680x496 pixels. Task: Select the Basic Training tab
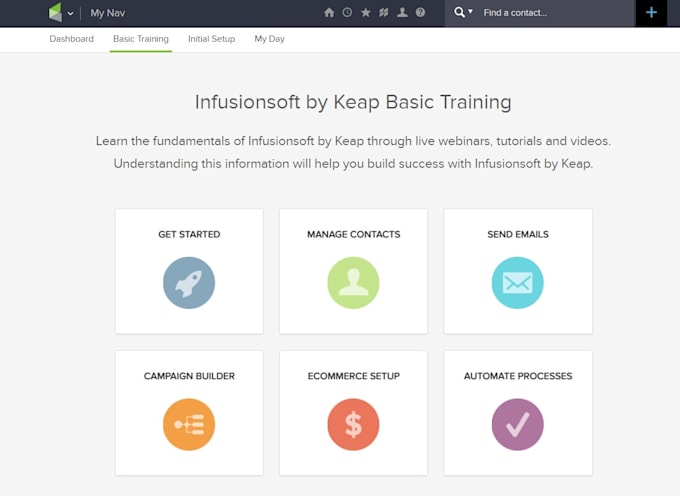(x=141, y=39)
